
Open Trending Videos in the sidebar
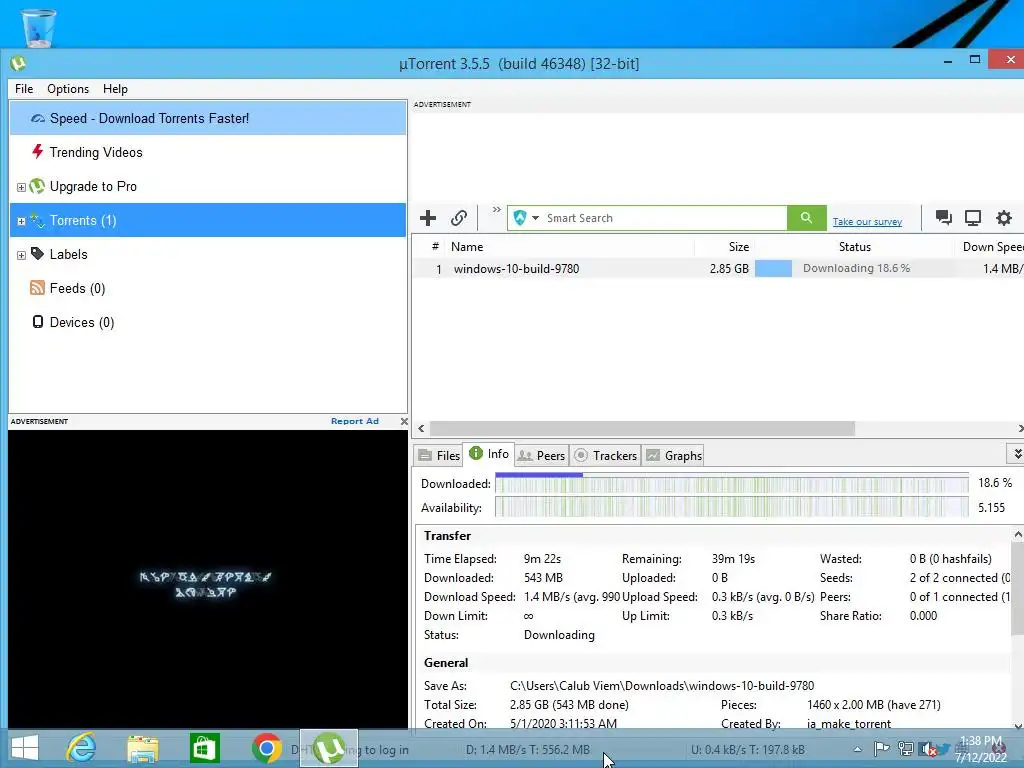tap(96, 152)
